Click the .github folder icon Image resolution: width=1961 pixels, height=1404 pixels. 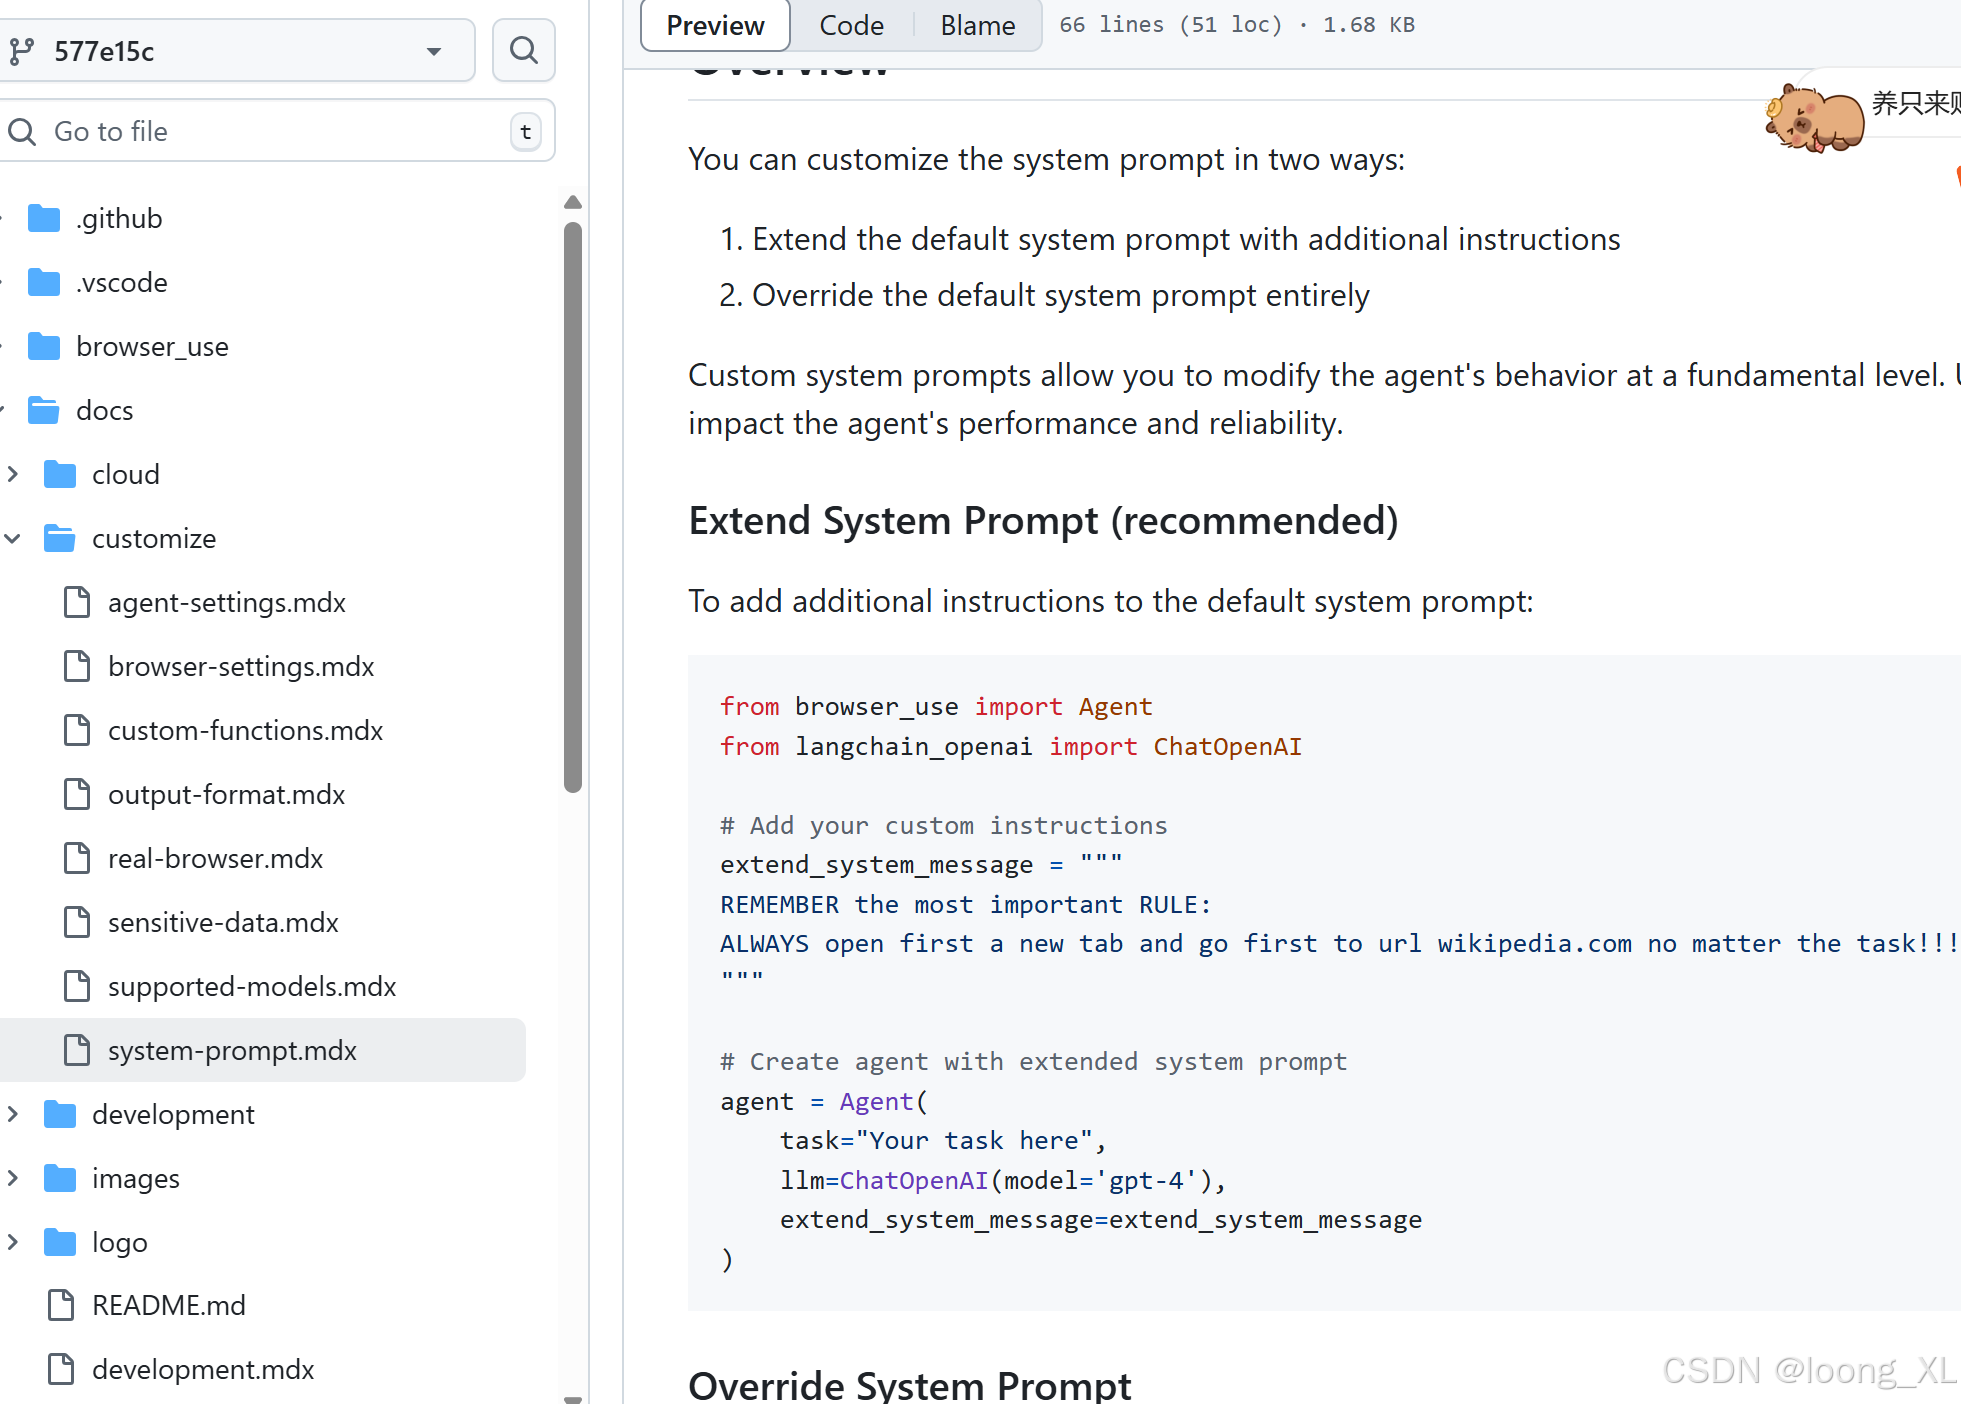click(44, 218)
